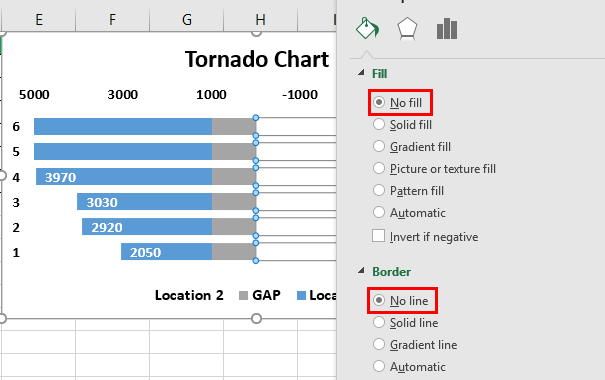
Task: Click the 2050 data label
Action: 145,253
